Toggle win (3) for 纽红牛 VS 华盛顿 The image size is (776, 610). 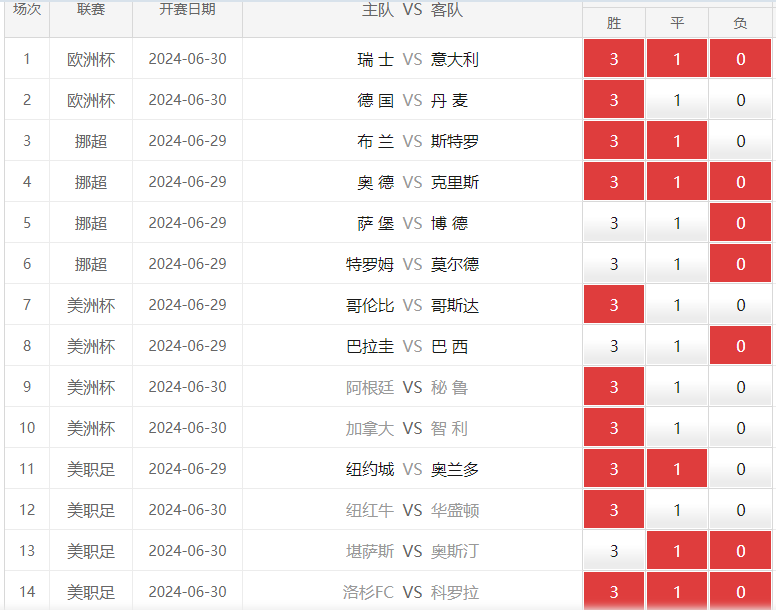(x=614, y=510)
